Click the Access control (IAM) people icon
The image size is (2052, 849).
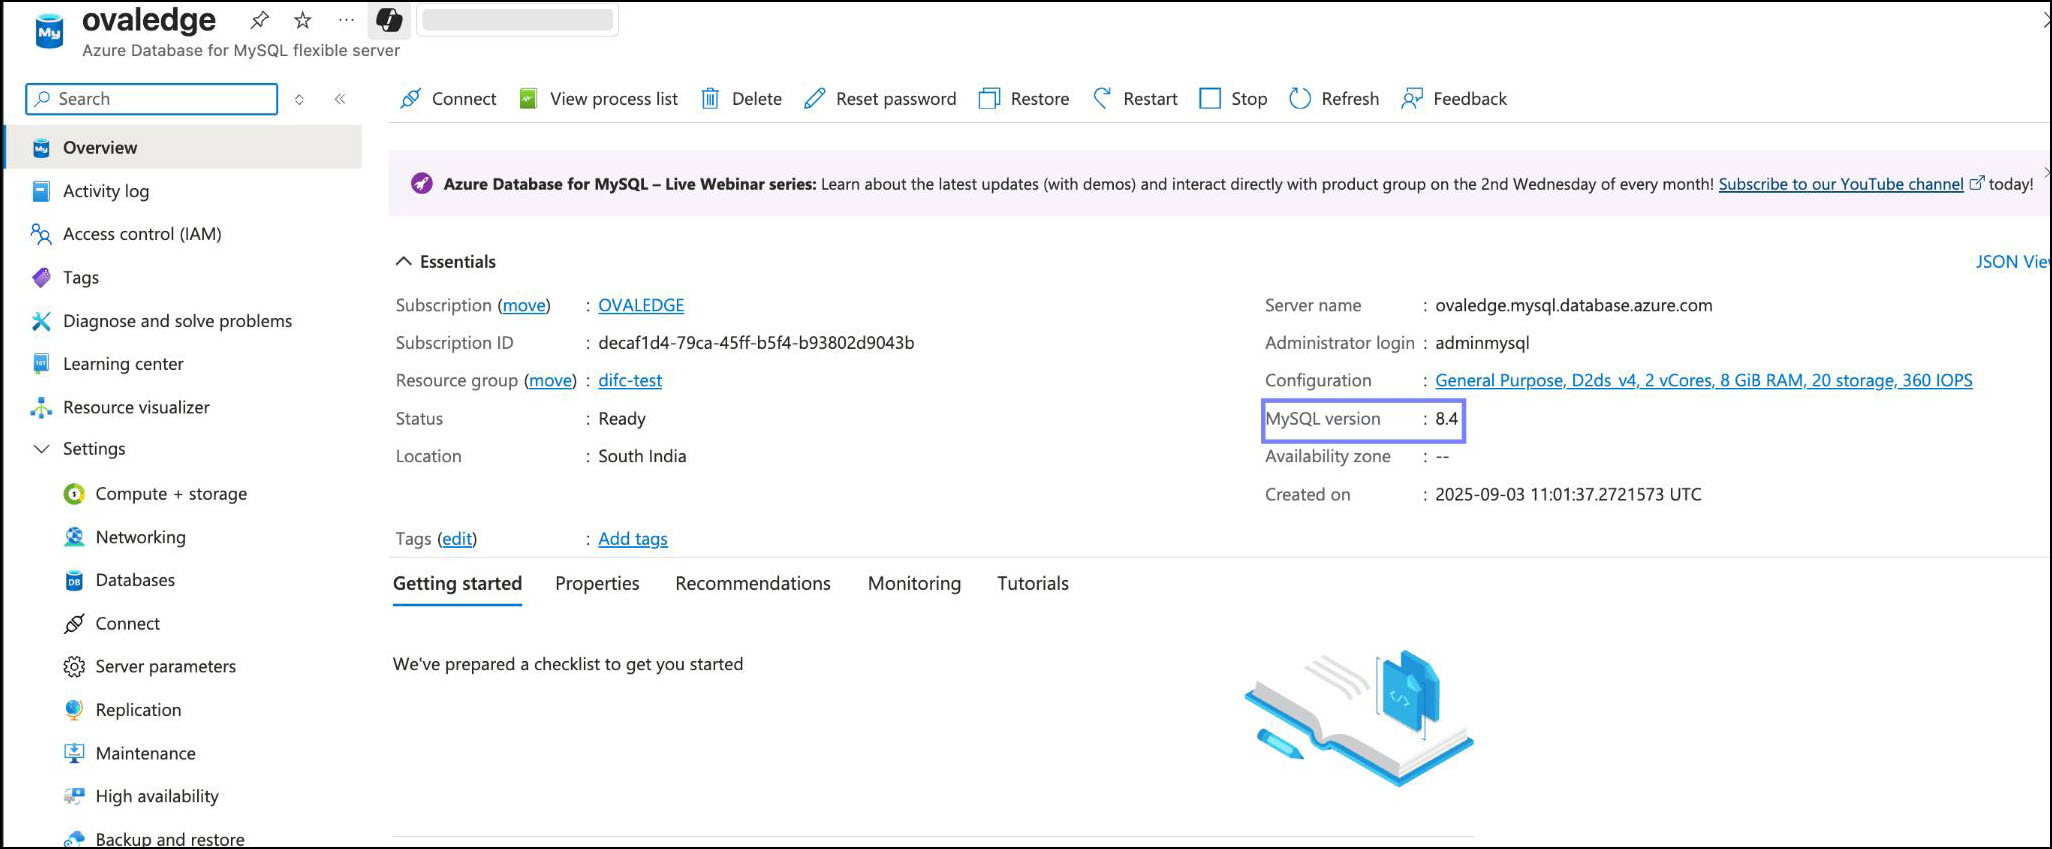[x=41, y=234]
